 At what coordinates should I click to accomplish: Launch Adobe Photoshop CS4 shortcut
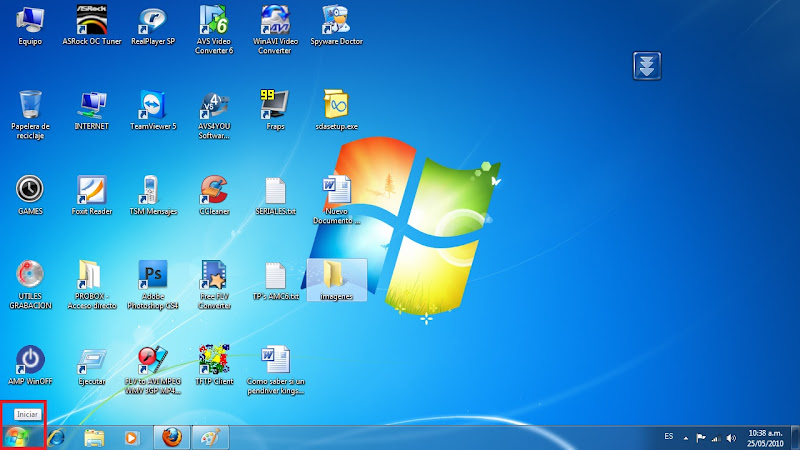(153, 285)
